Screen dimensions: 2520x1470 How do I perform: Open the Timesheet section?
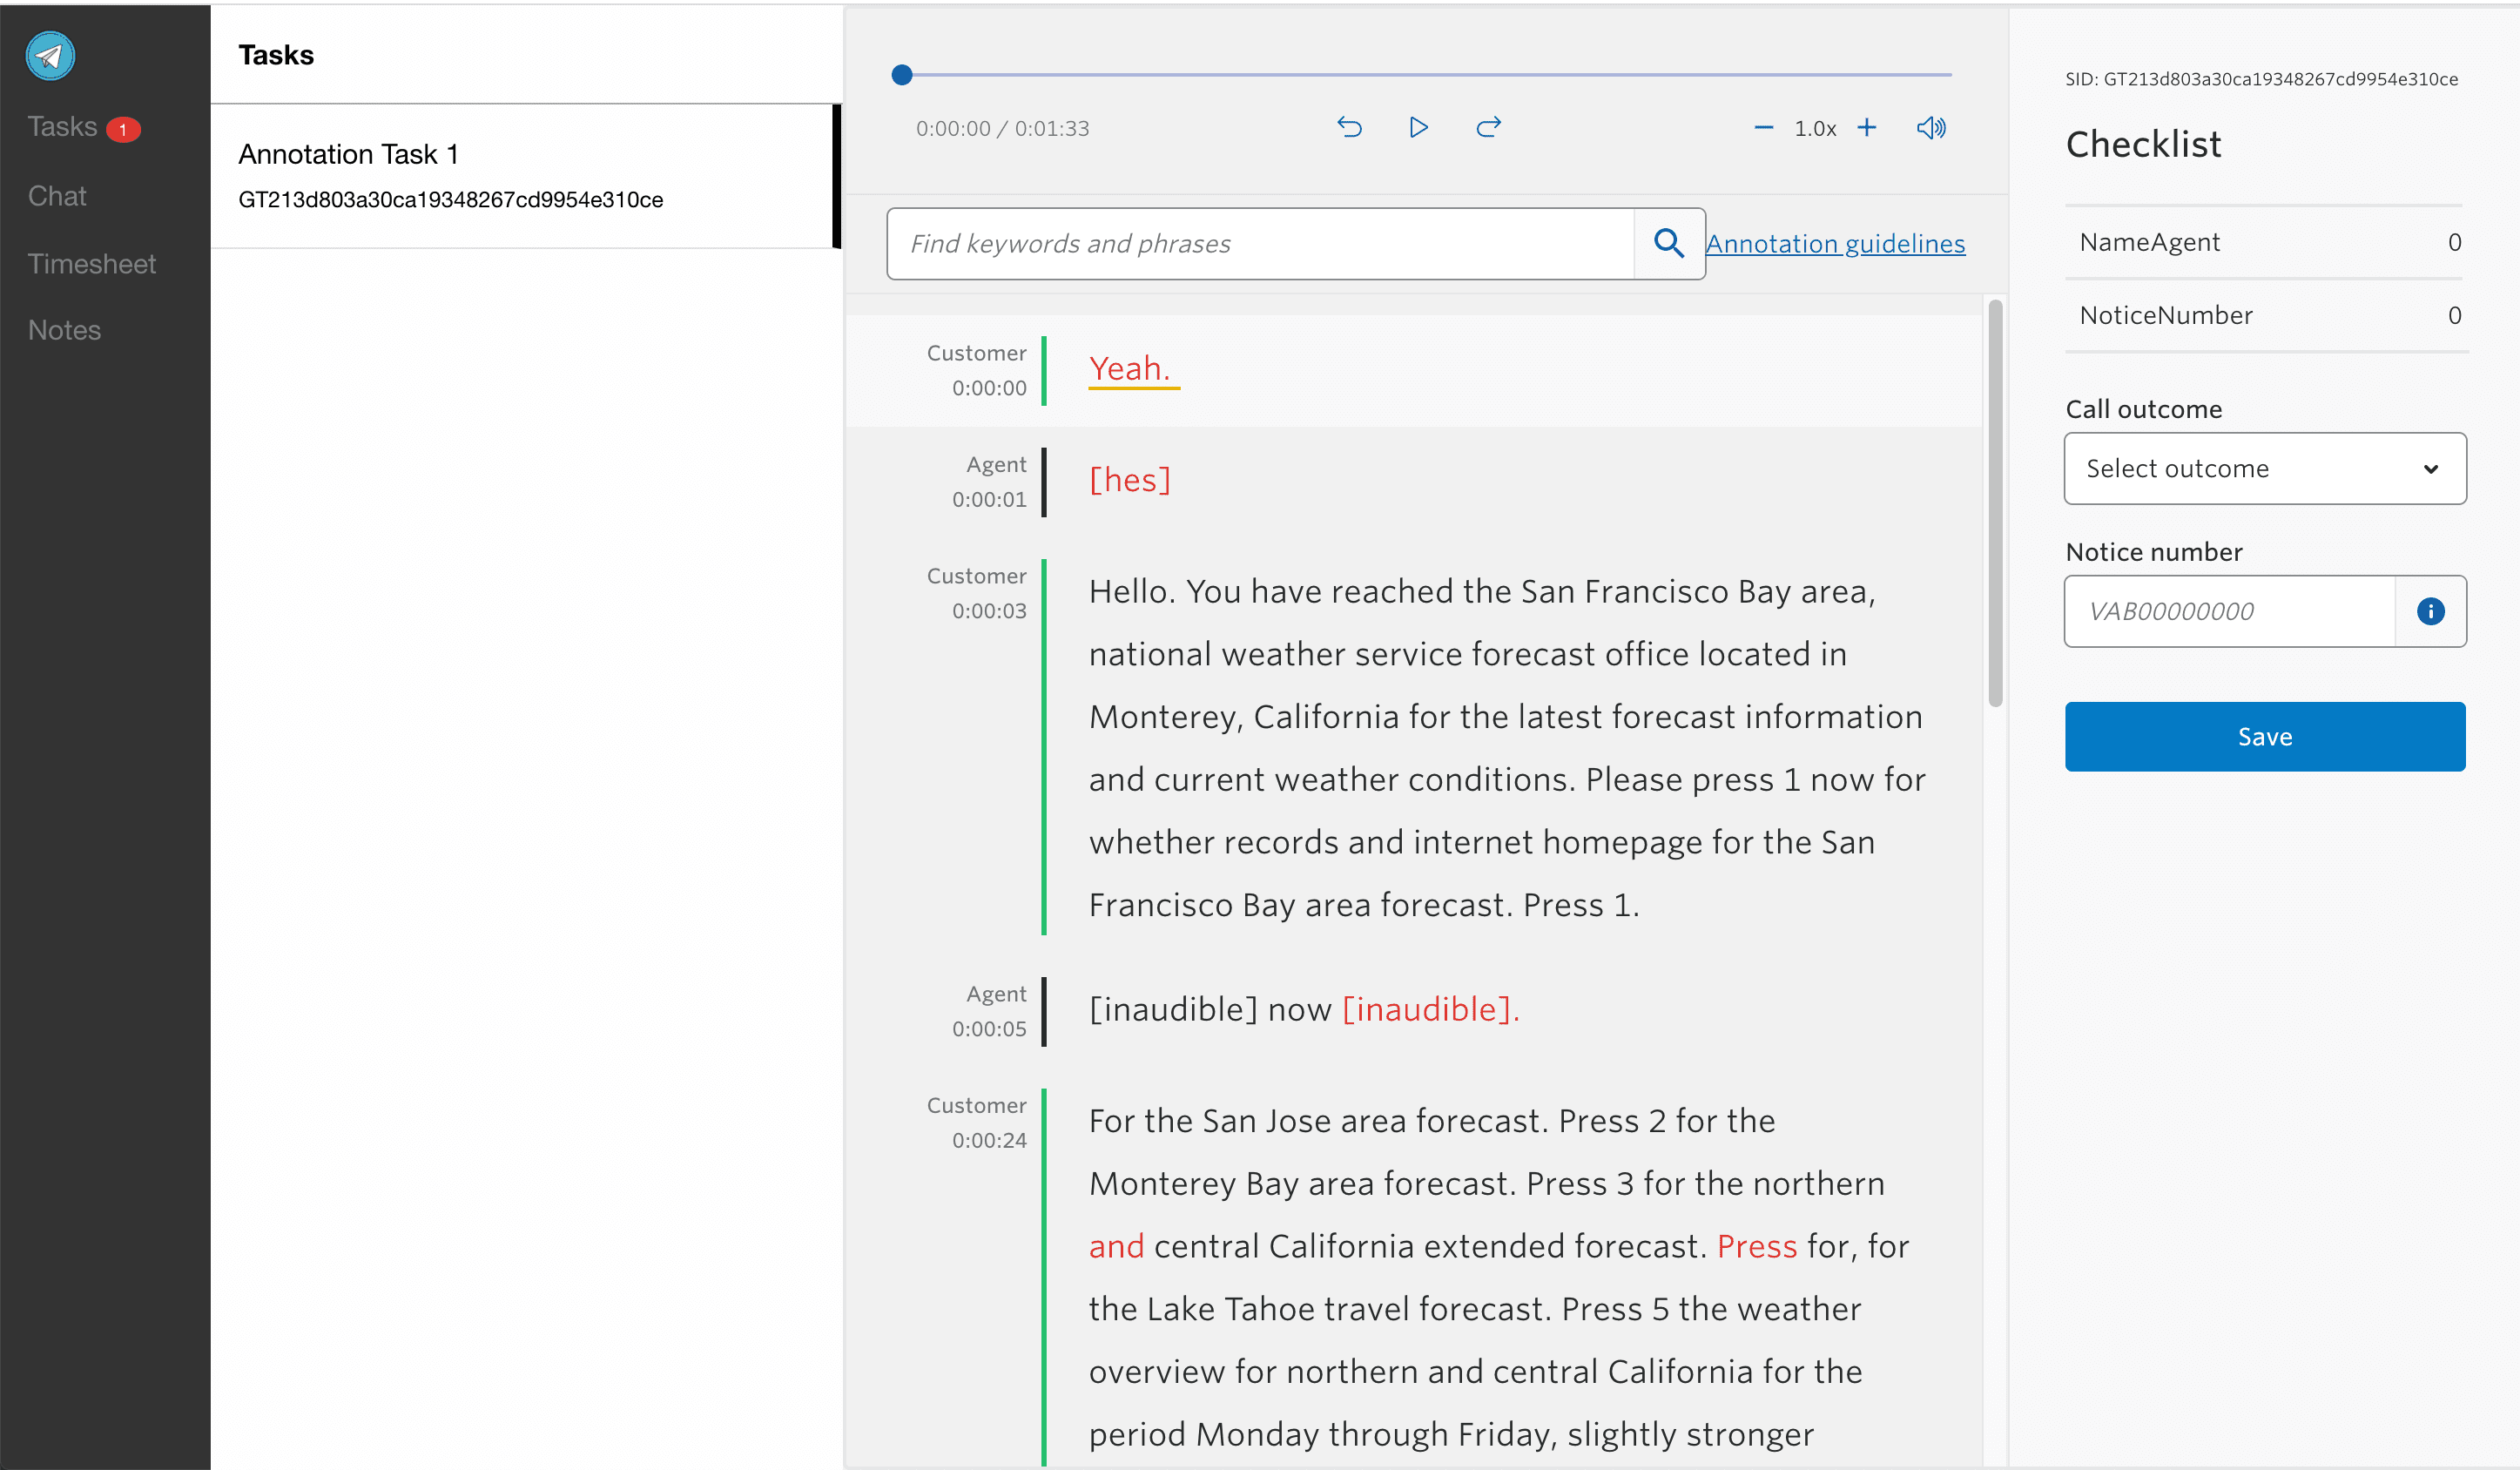click(92, 263)
